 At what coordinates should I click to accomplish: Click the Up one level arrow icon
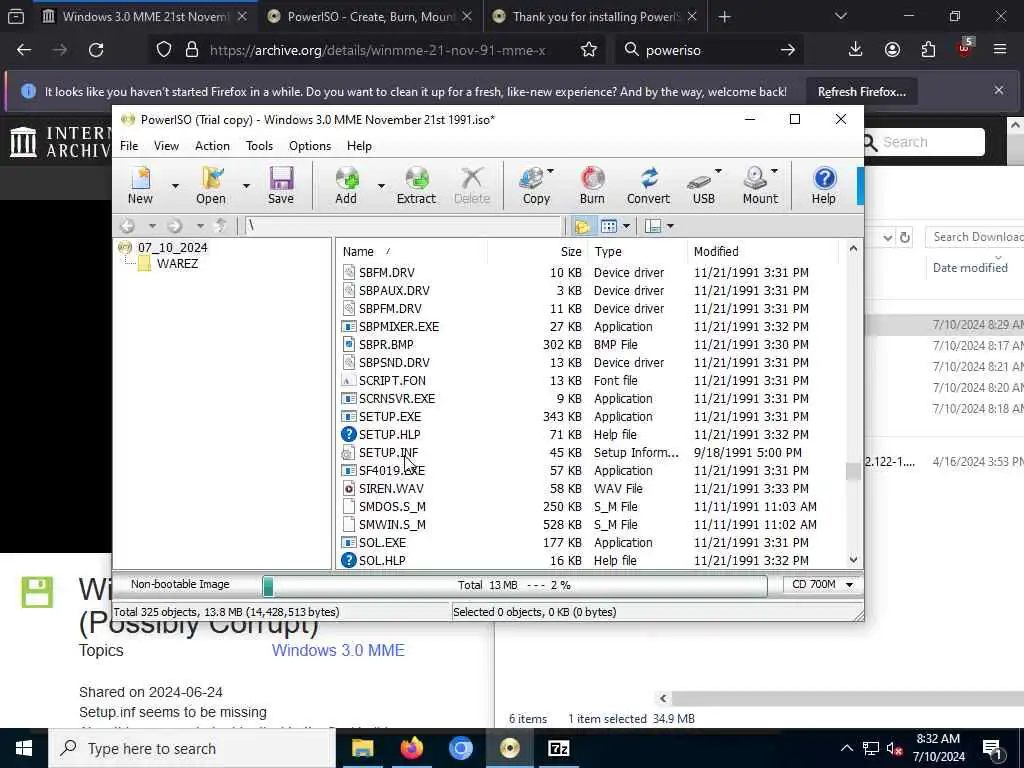click(x=221, y=226)
